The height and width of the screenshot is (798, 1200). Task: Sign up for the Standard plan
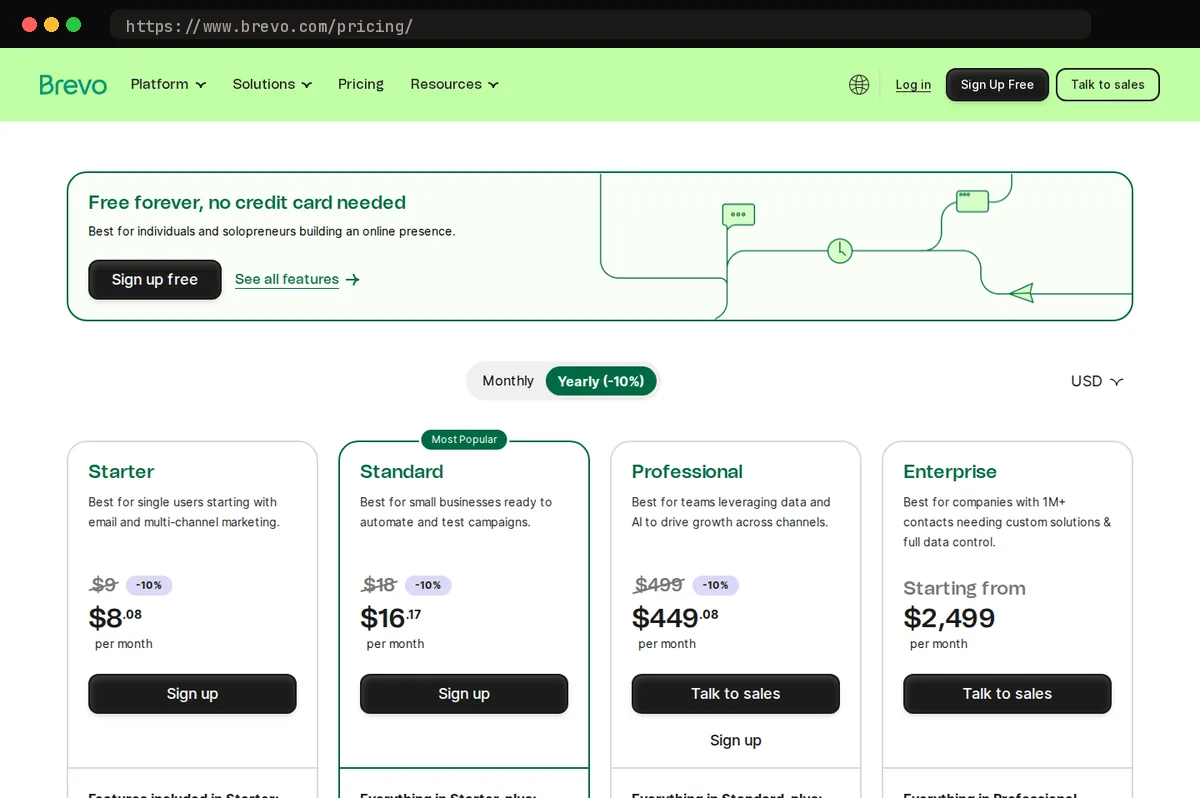tap(464, 694)
